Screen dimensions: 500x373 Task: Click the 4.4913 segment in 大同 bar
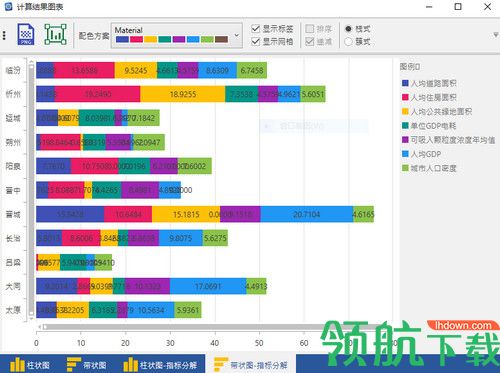(256, 286)
